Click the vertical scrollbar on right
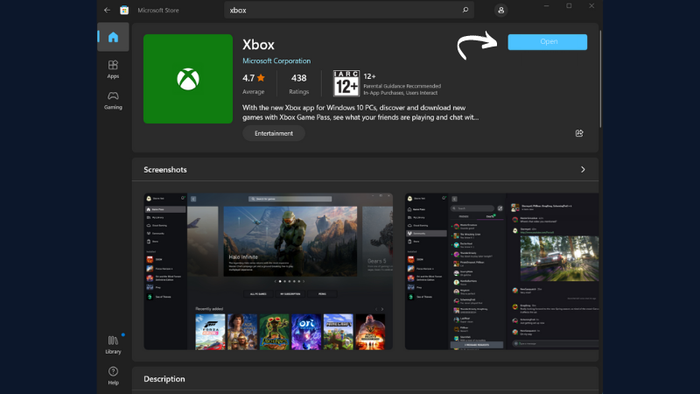The height and width of the screenshot is (394, 700). click(x=600, y=79)
